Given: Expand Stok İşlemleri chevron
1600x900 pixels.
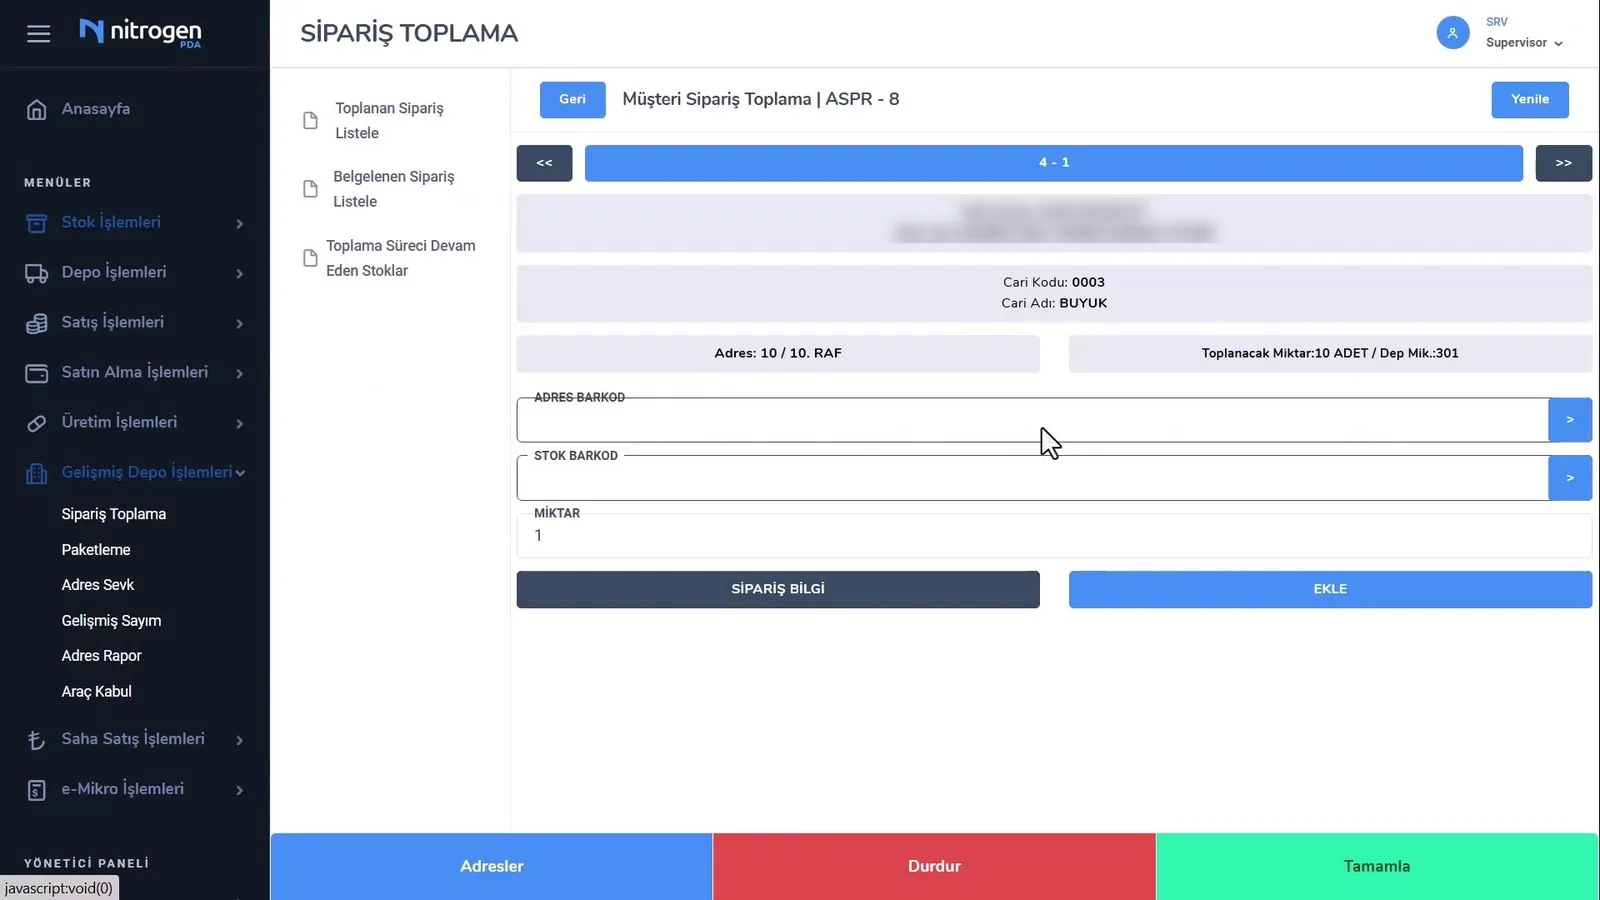Looking at the screenshot, I should pyautogui.click(x=239, y=223).
